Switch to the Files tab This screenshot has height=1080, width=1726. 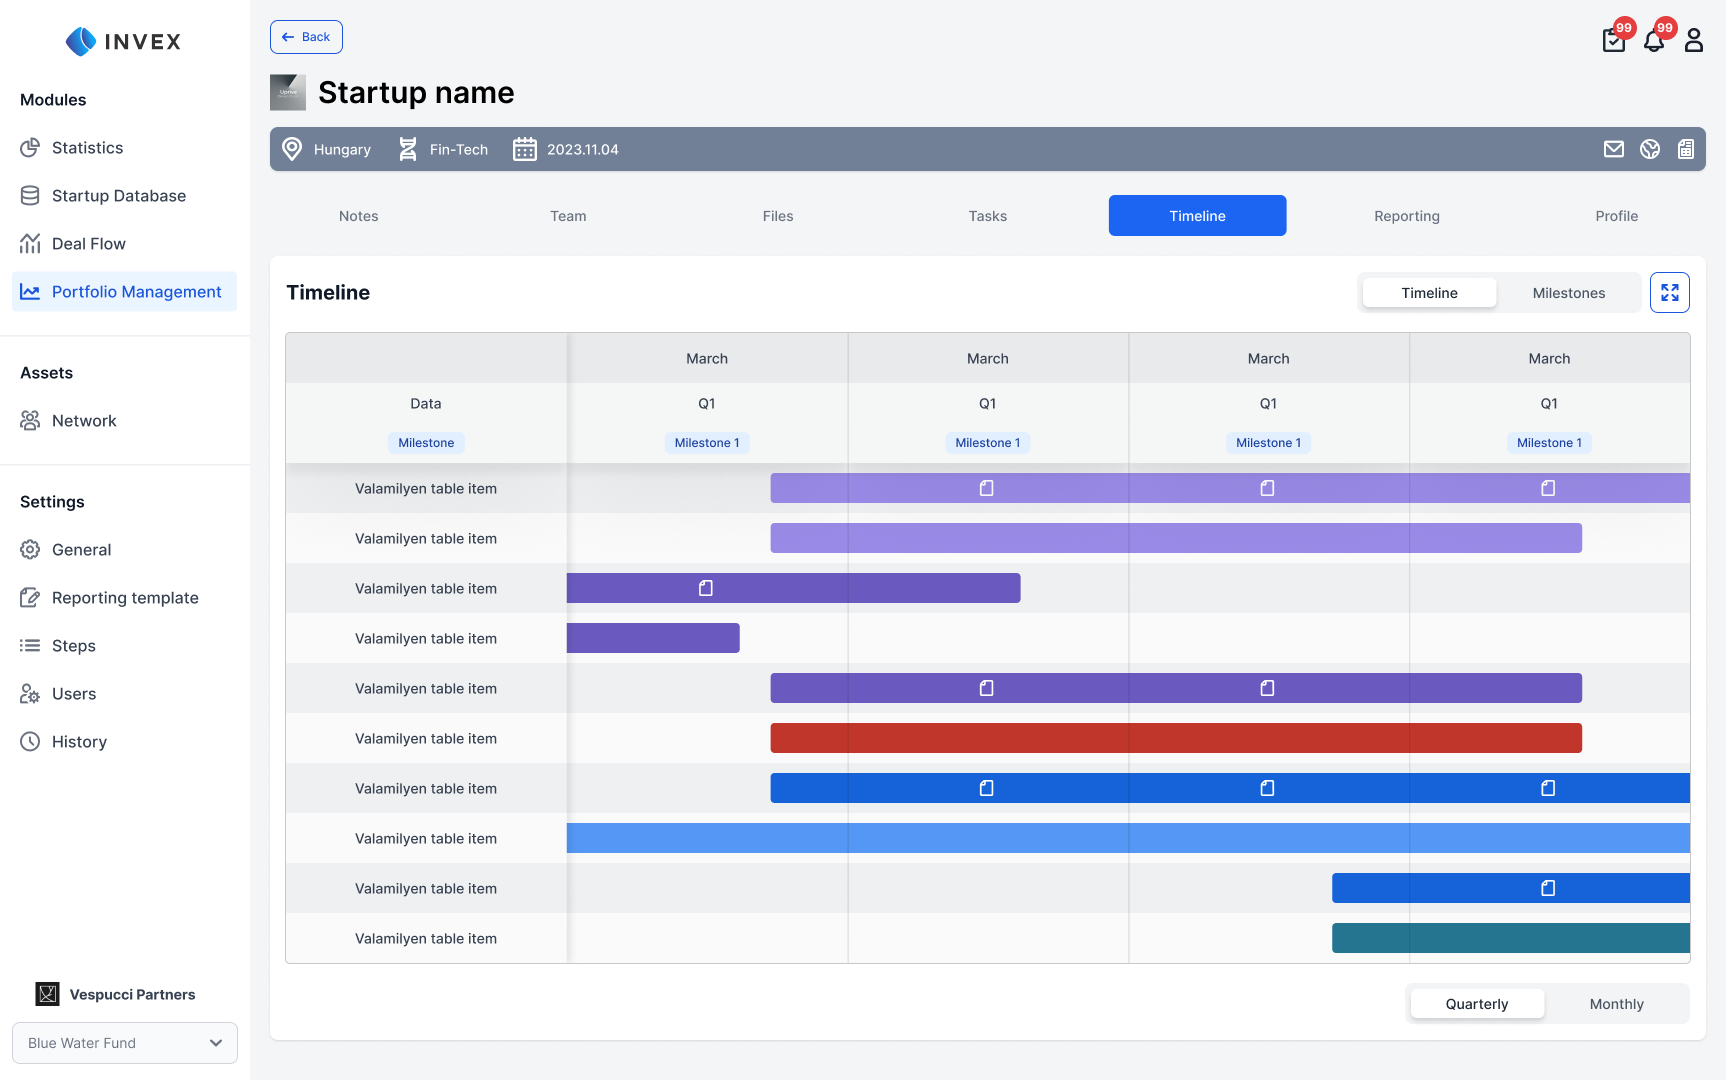pos(777,216)
